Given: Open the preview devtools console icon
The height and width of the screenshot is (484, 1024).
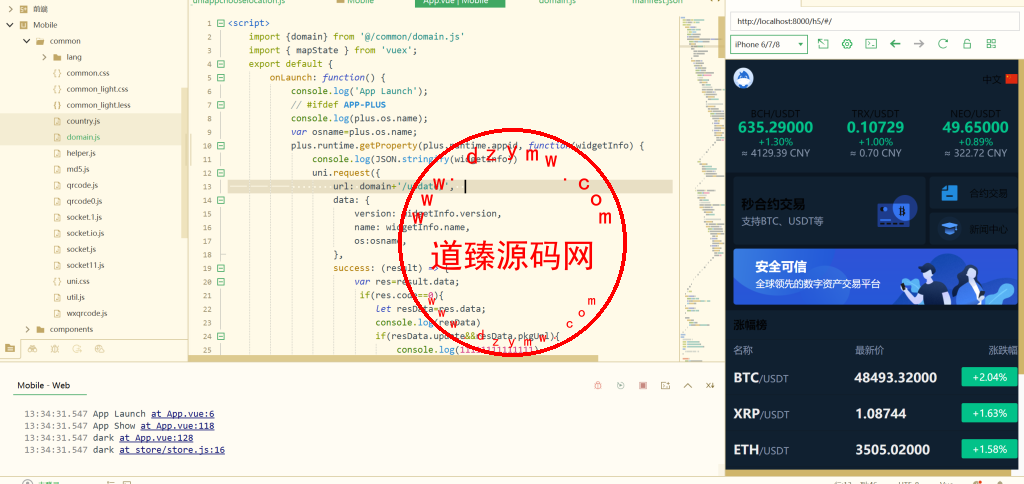Looking at the screenshot, I should tap(871, 44).
